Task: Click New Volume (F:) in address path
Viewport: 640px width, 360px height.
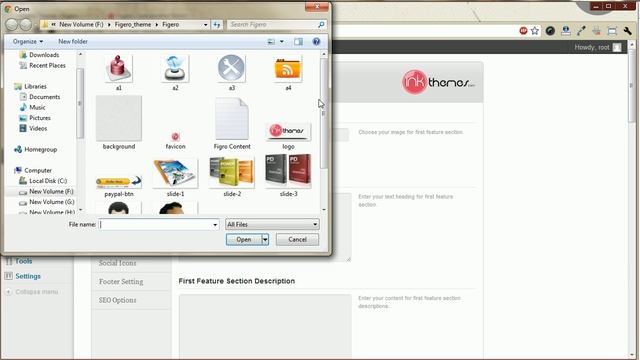Action: tap(81, 24)
